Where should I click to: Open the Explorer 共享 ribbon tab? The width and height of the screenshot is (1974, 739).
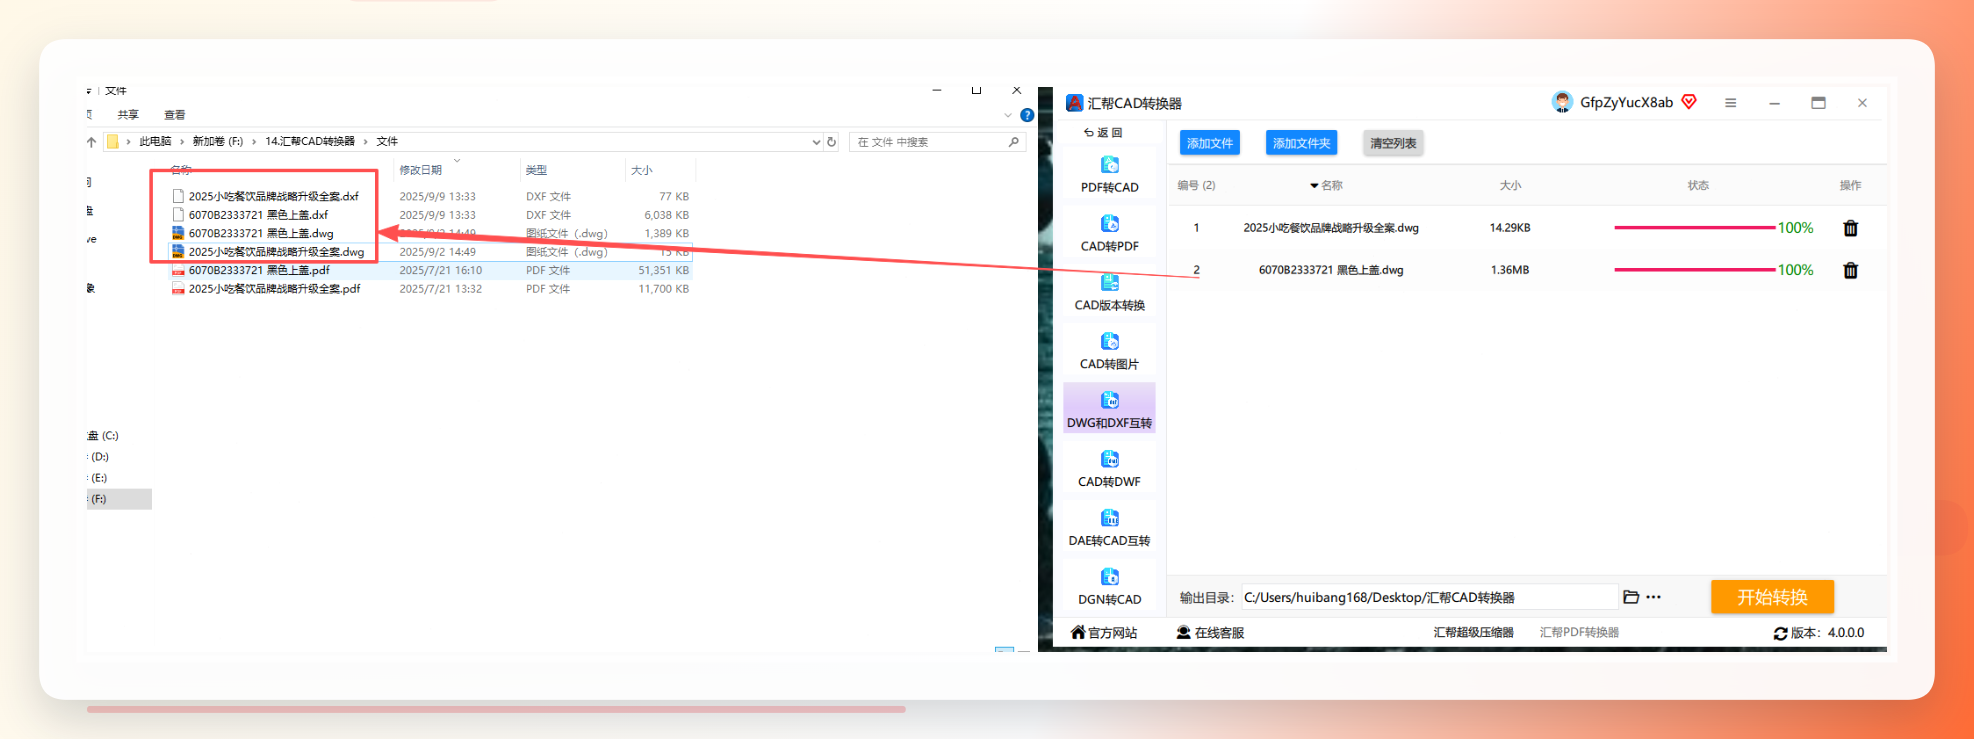(128, 115)
